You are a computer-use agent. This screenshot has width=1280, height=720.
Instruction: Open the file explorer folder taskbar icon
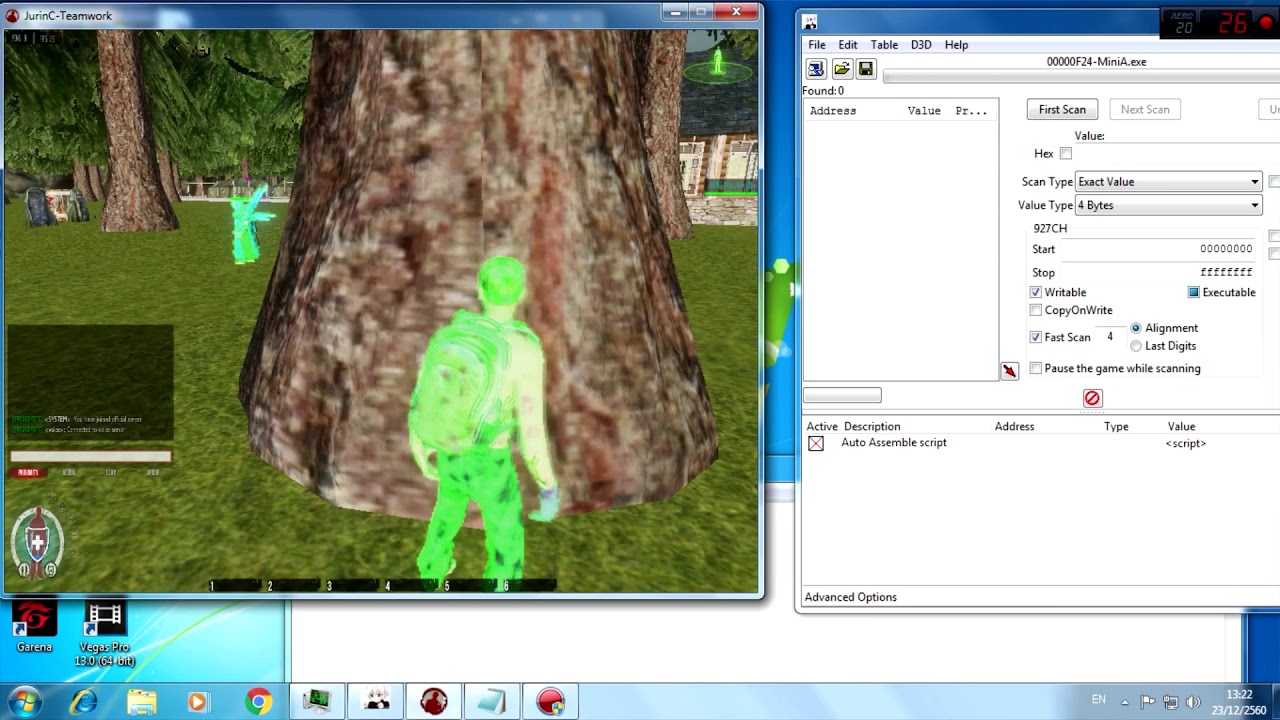pos(142,702)
